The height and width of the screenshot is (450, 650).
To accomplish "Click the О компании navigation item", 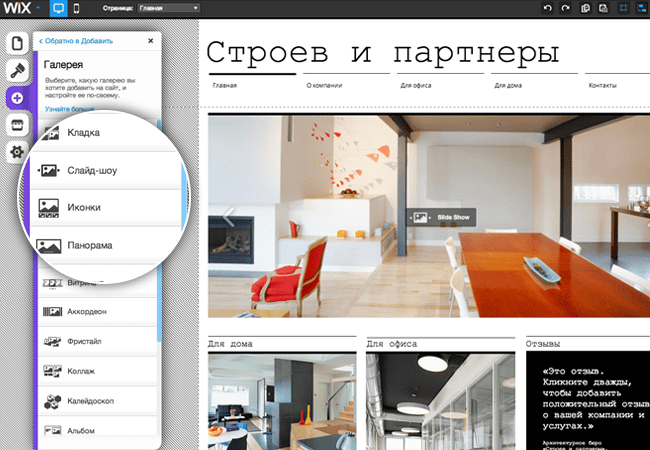I will click(322, 86).
